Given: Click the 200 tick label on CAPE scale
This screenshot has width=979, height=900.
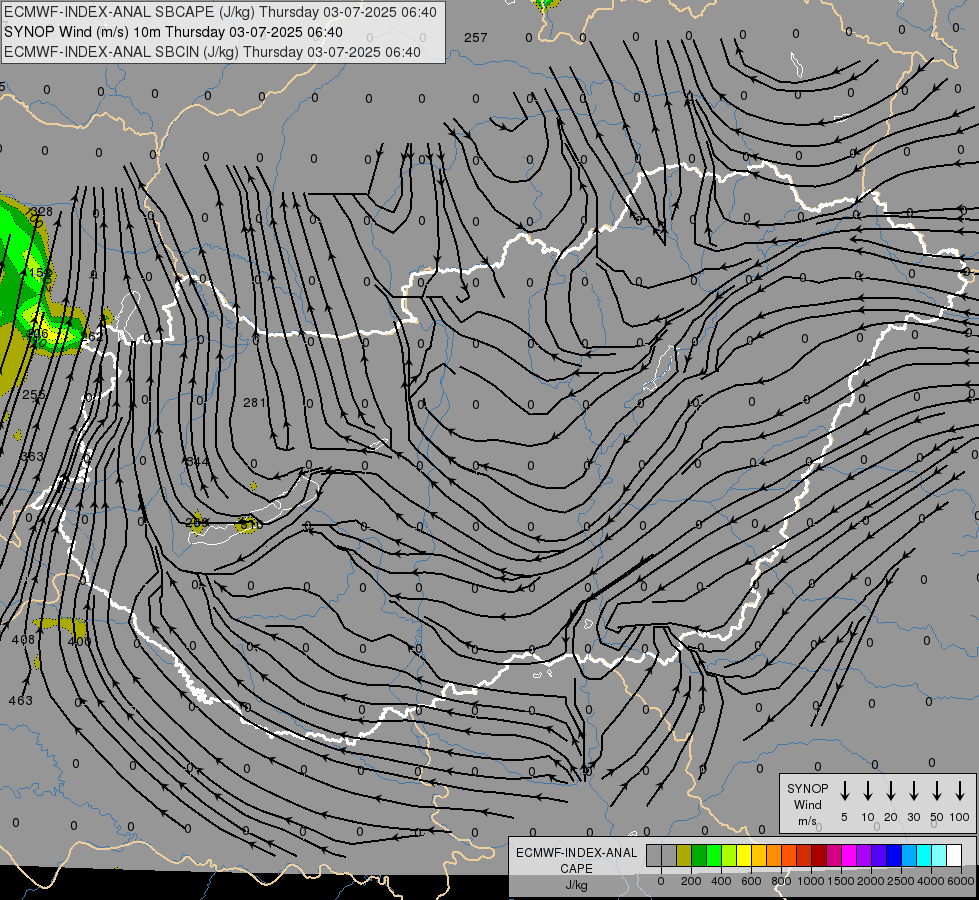Looking at the screenshot, I should pos(691,881).
